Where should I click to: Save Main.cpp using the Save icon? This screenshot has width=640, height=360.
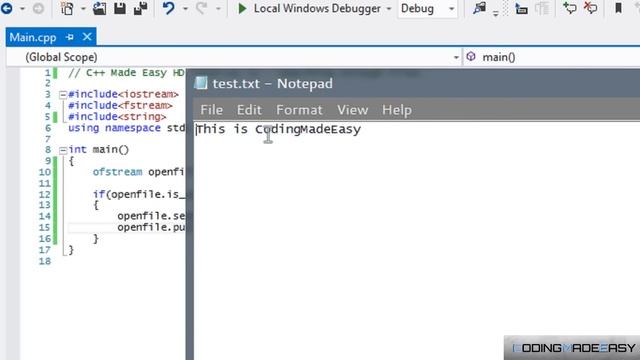click(120, 8)
